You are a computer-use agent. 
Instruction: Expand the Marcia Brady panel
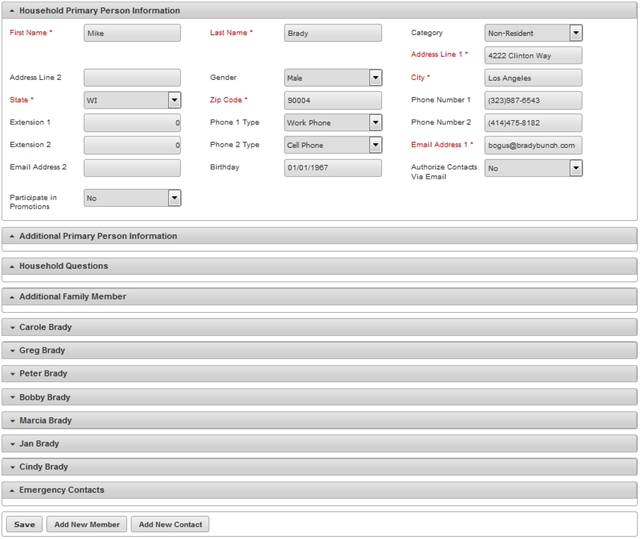click(x=319, y=420)
